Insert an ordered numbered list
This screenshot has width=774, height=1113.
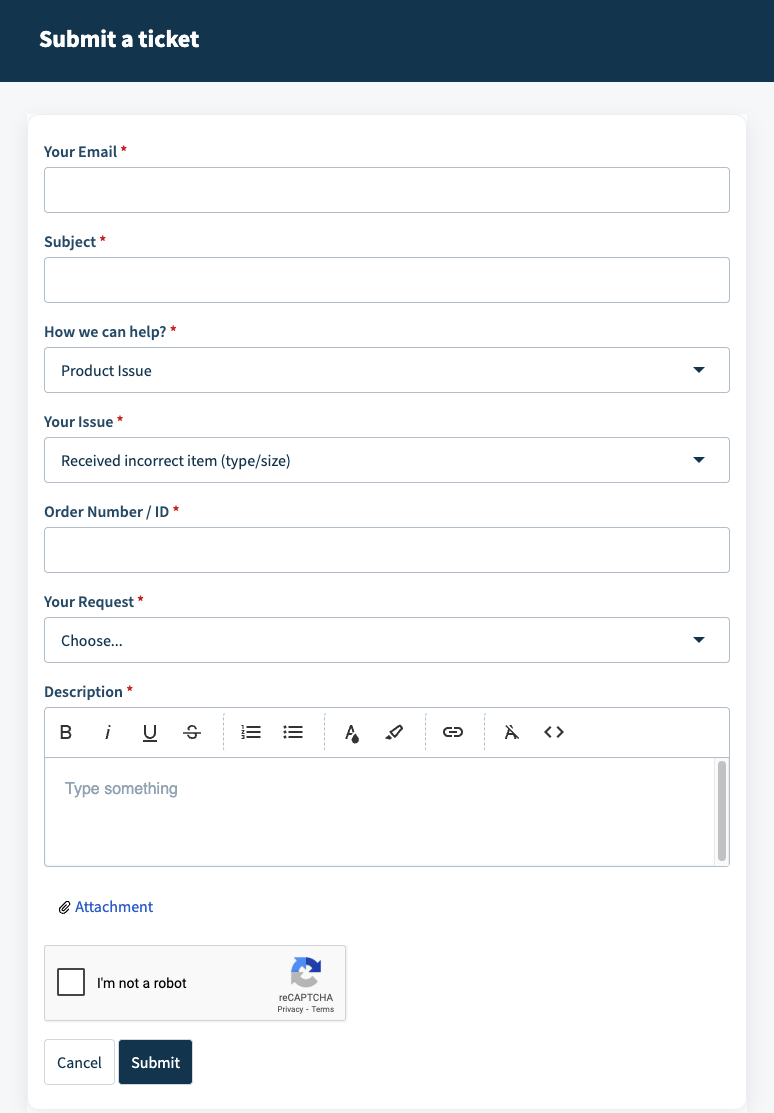tap(251, 732)
